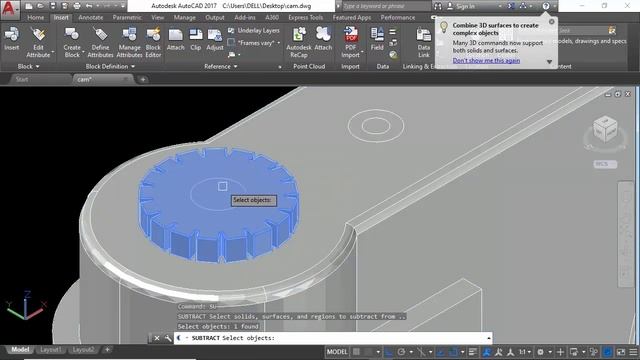Open the AutoCAD application menu logo
This screenshot has height=360, width=640.
[9, 10]
